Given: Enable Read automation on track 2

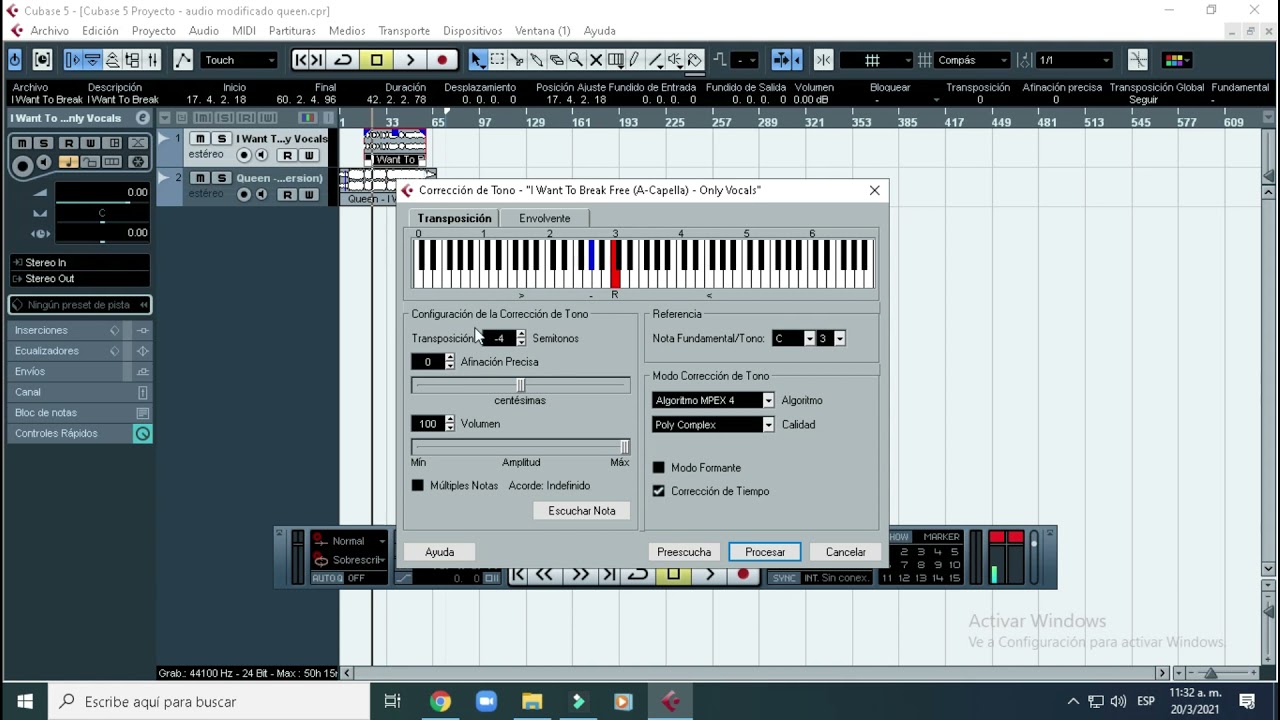Looking at the screenshot, I should pos(287,195).
